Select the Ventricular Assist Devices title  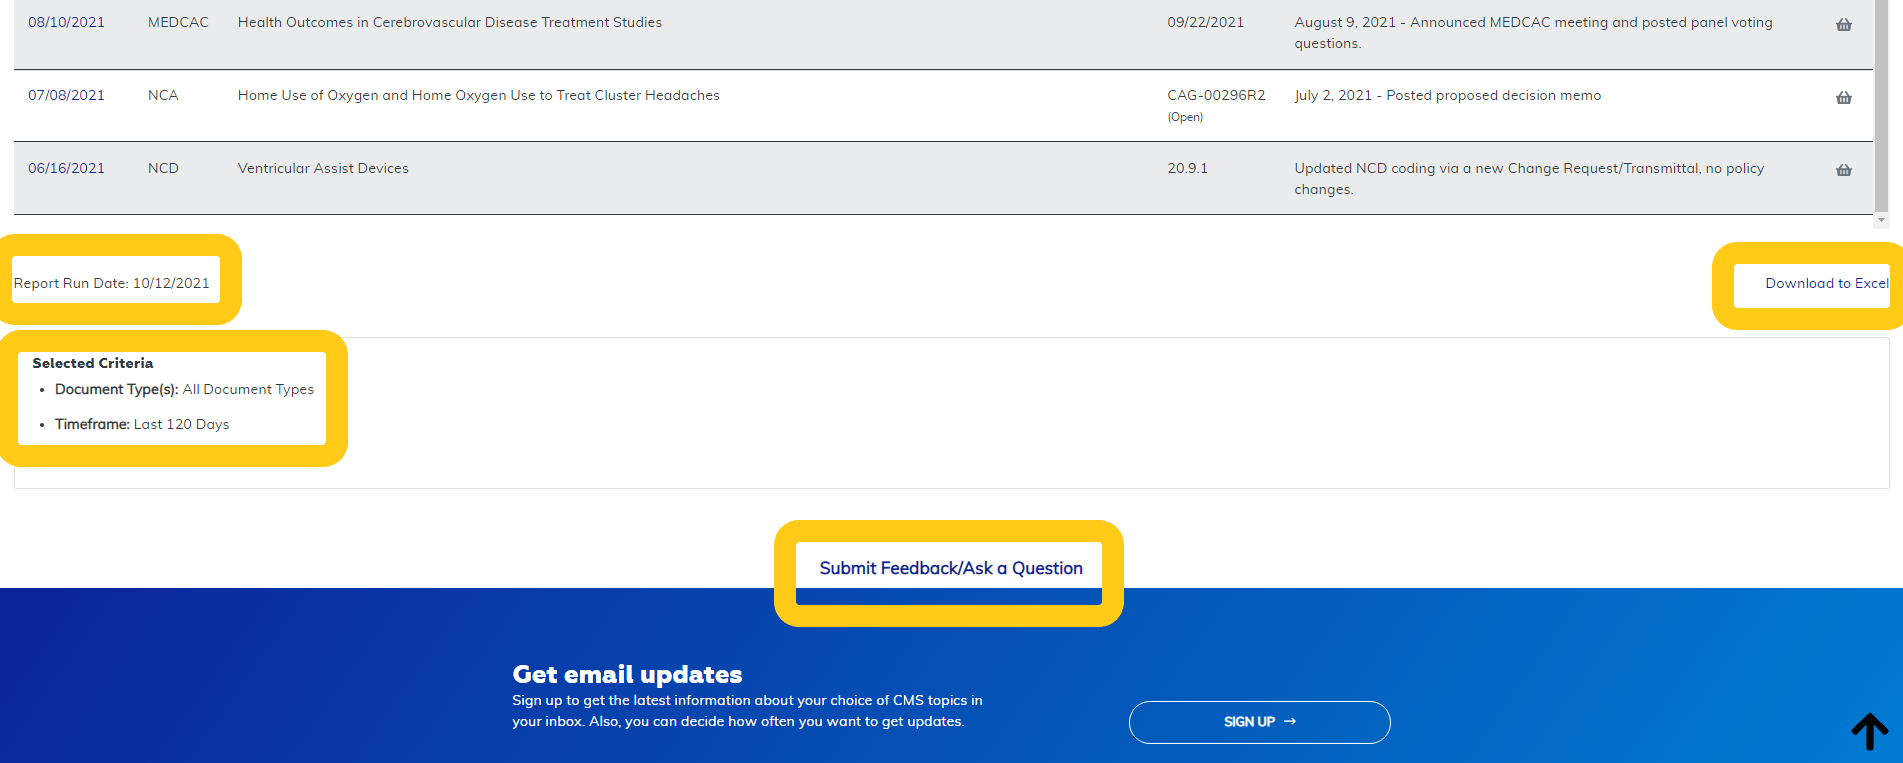point(323,169)
